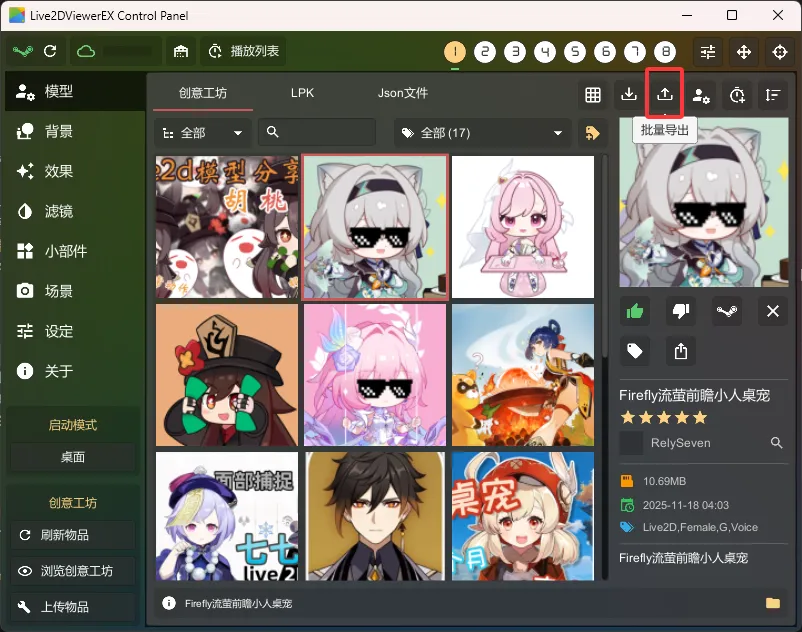
Task: Open the 场景 sidebar section
Action: pos(75,291)
